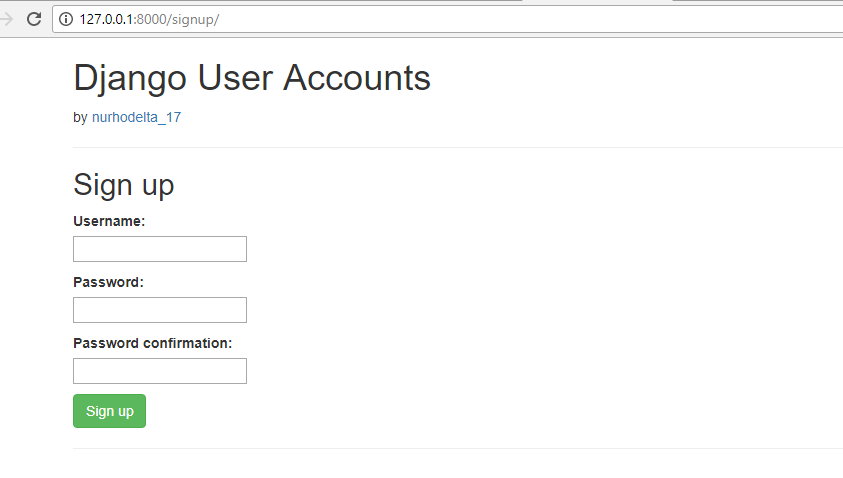Go forward with the browser arrow
Screen dimensions: 843x478
tap(6, 19)
